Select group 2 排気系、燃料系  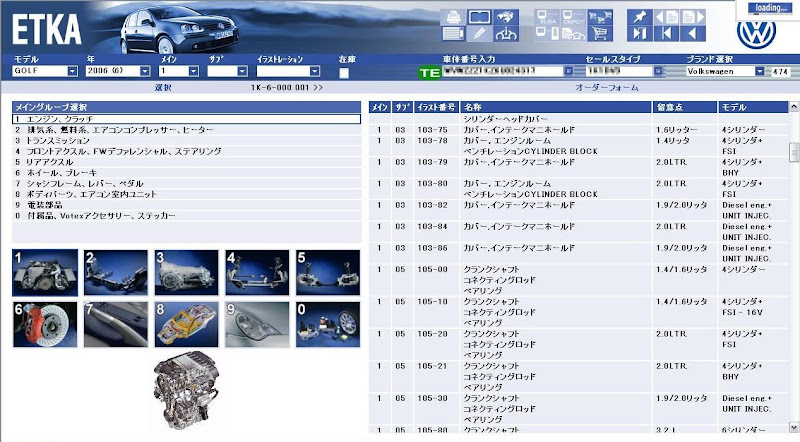[x=186, y=130]
